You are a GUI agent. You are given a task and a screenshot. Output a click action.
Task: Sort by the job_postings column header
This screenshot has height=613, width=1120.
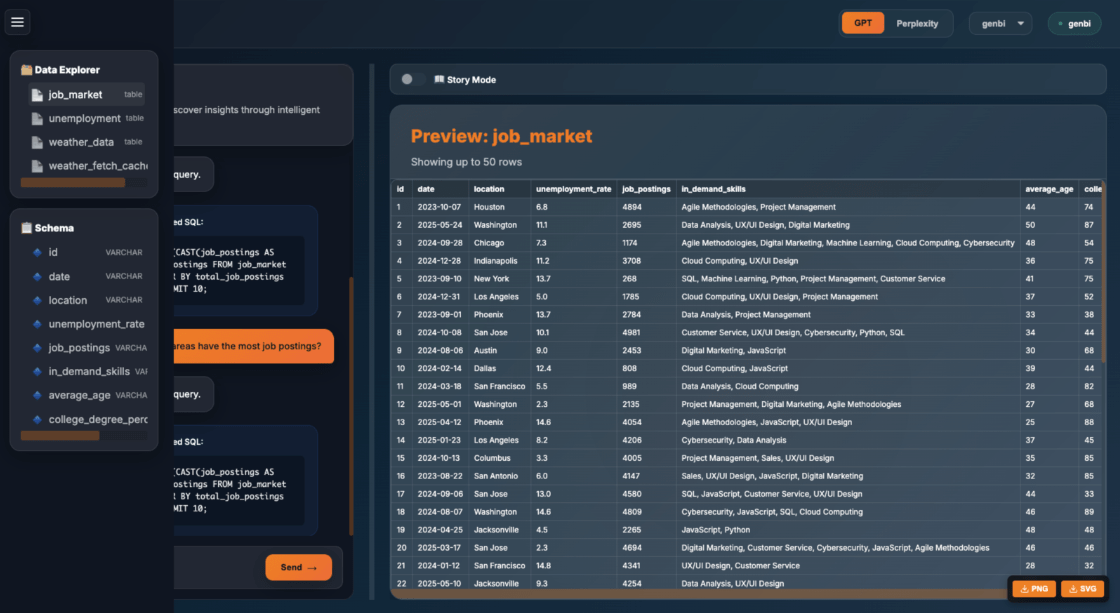(x=645, y=189)
